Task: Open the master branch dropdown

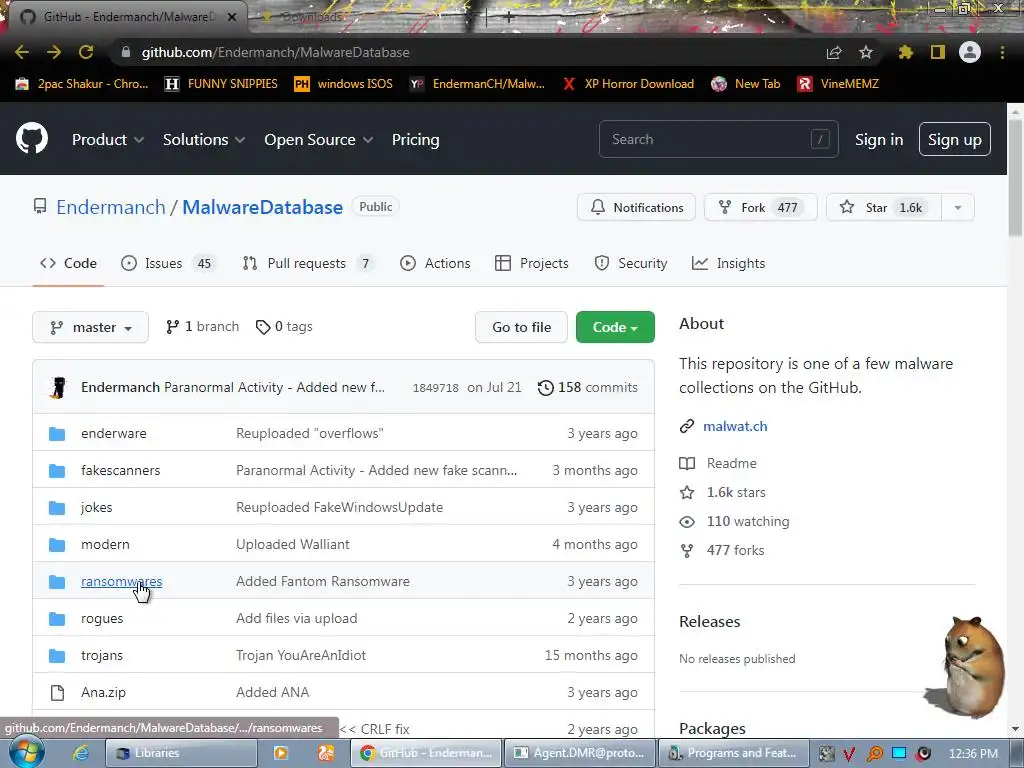Action: tap(91, 327)
